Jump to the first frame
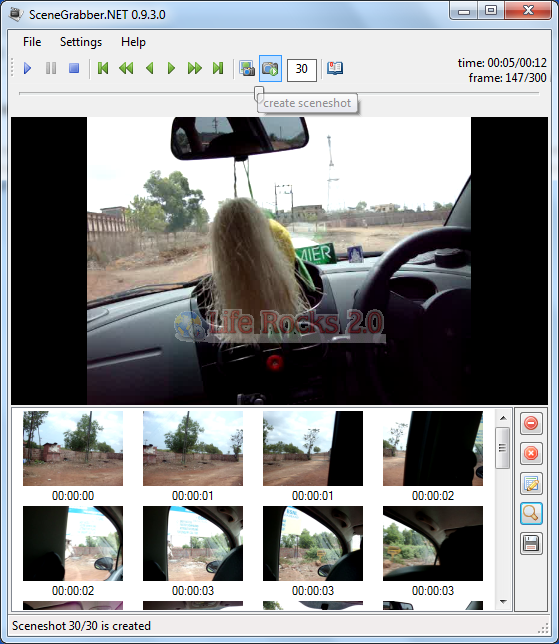 pyautogui.click(x=103, y=68)
